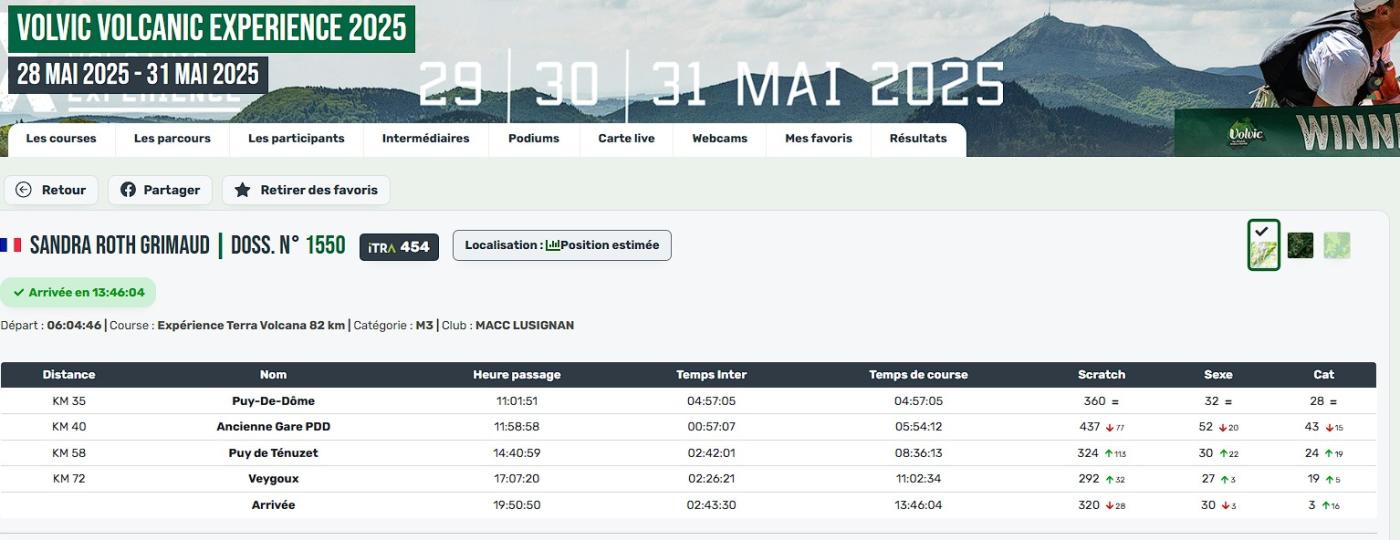Screen dimensions: 1400x540
Task: Open the Podiums tab
Action: [x=533, y=139]
